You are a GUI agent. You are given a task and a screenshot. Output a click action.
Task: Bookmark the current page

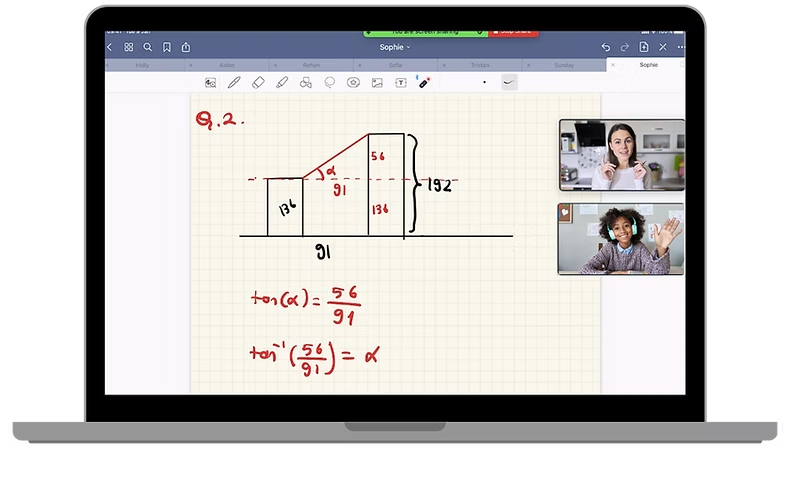click(167, 47)
